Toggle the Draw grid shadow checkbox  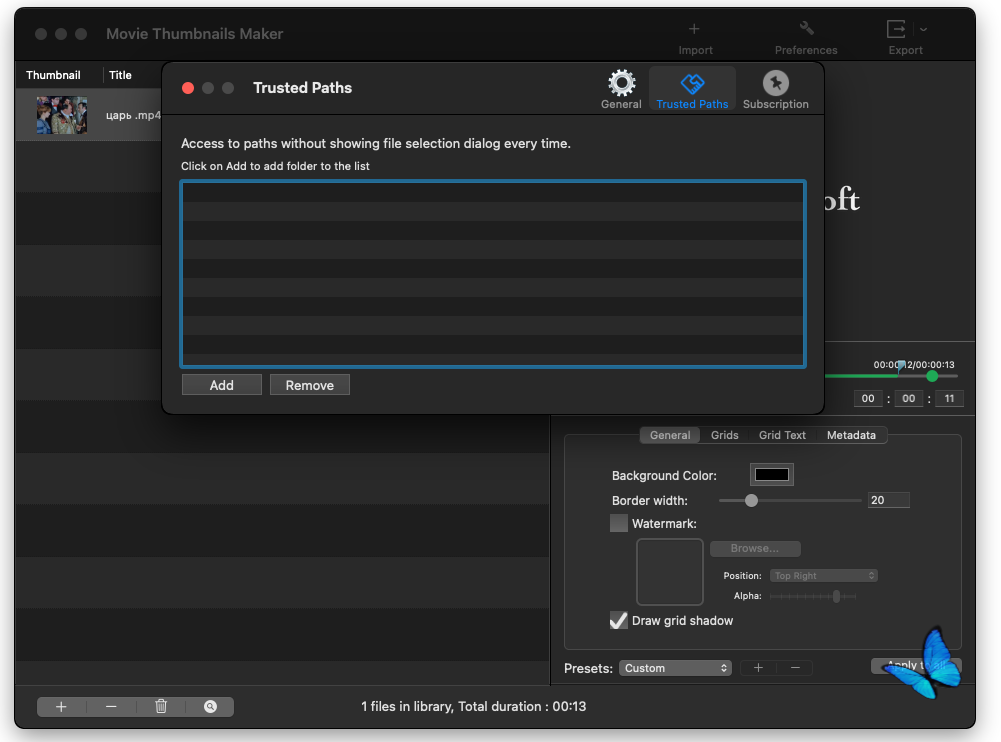pos(619,620)
